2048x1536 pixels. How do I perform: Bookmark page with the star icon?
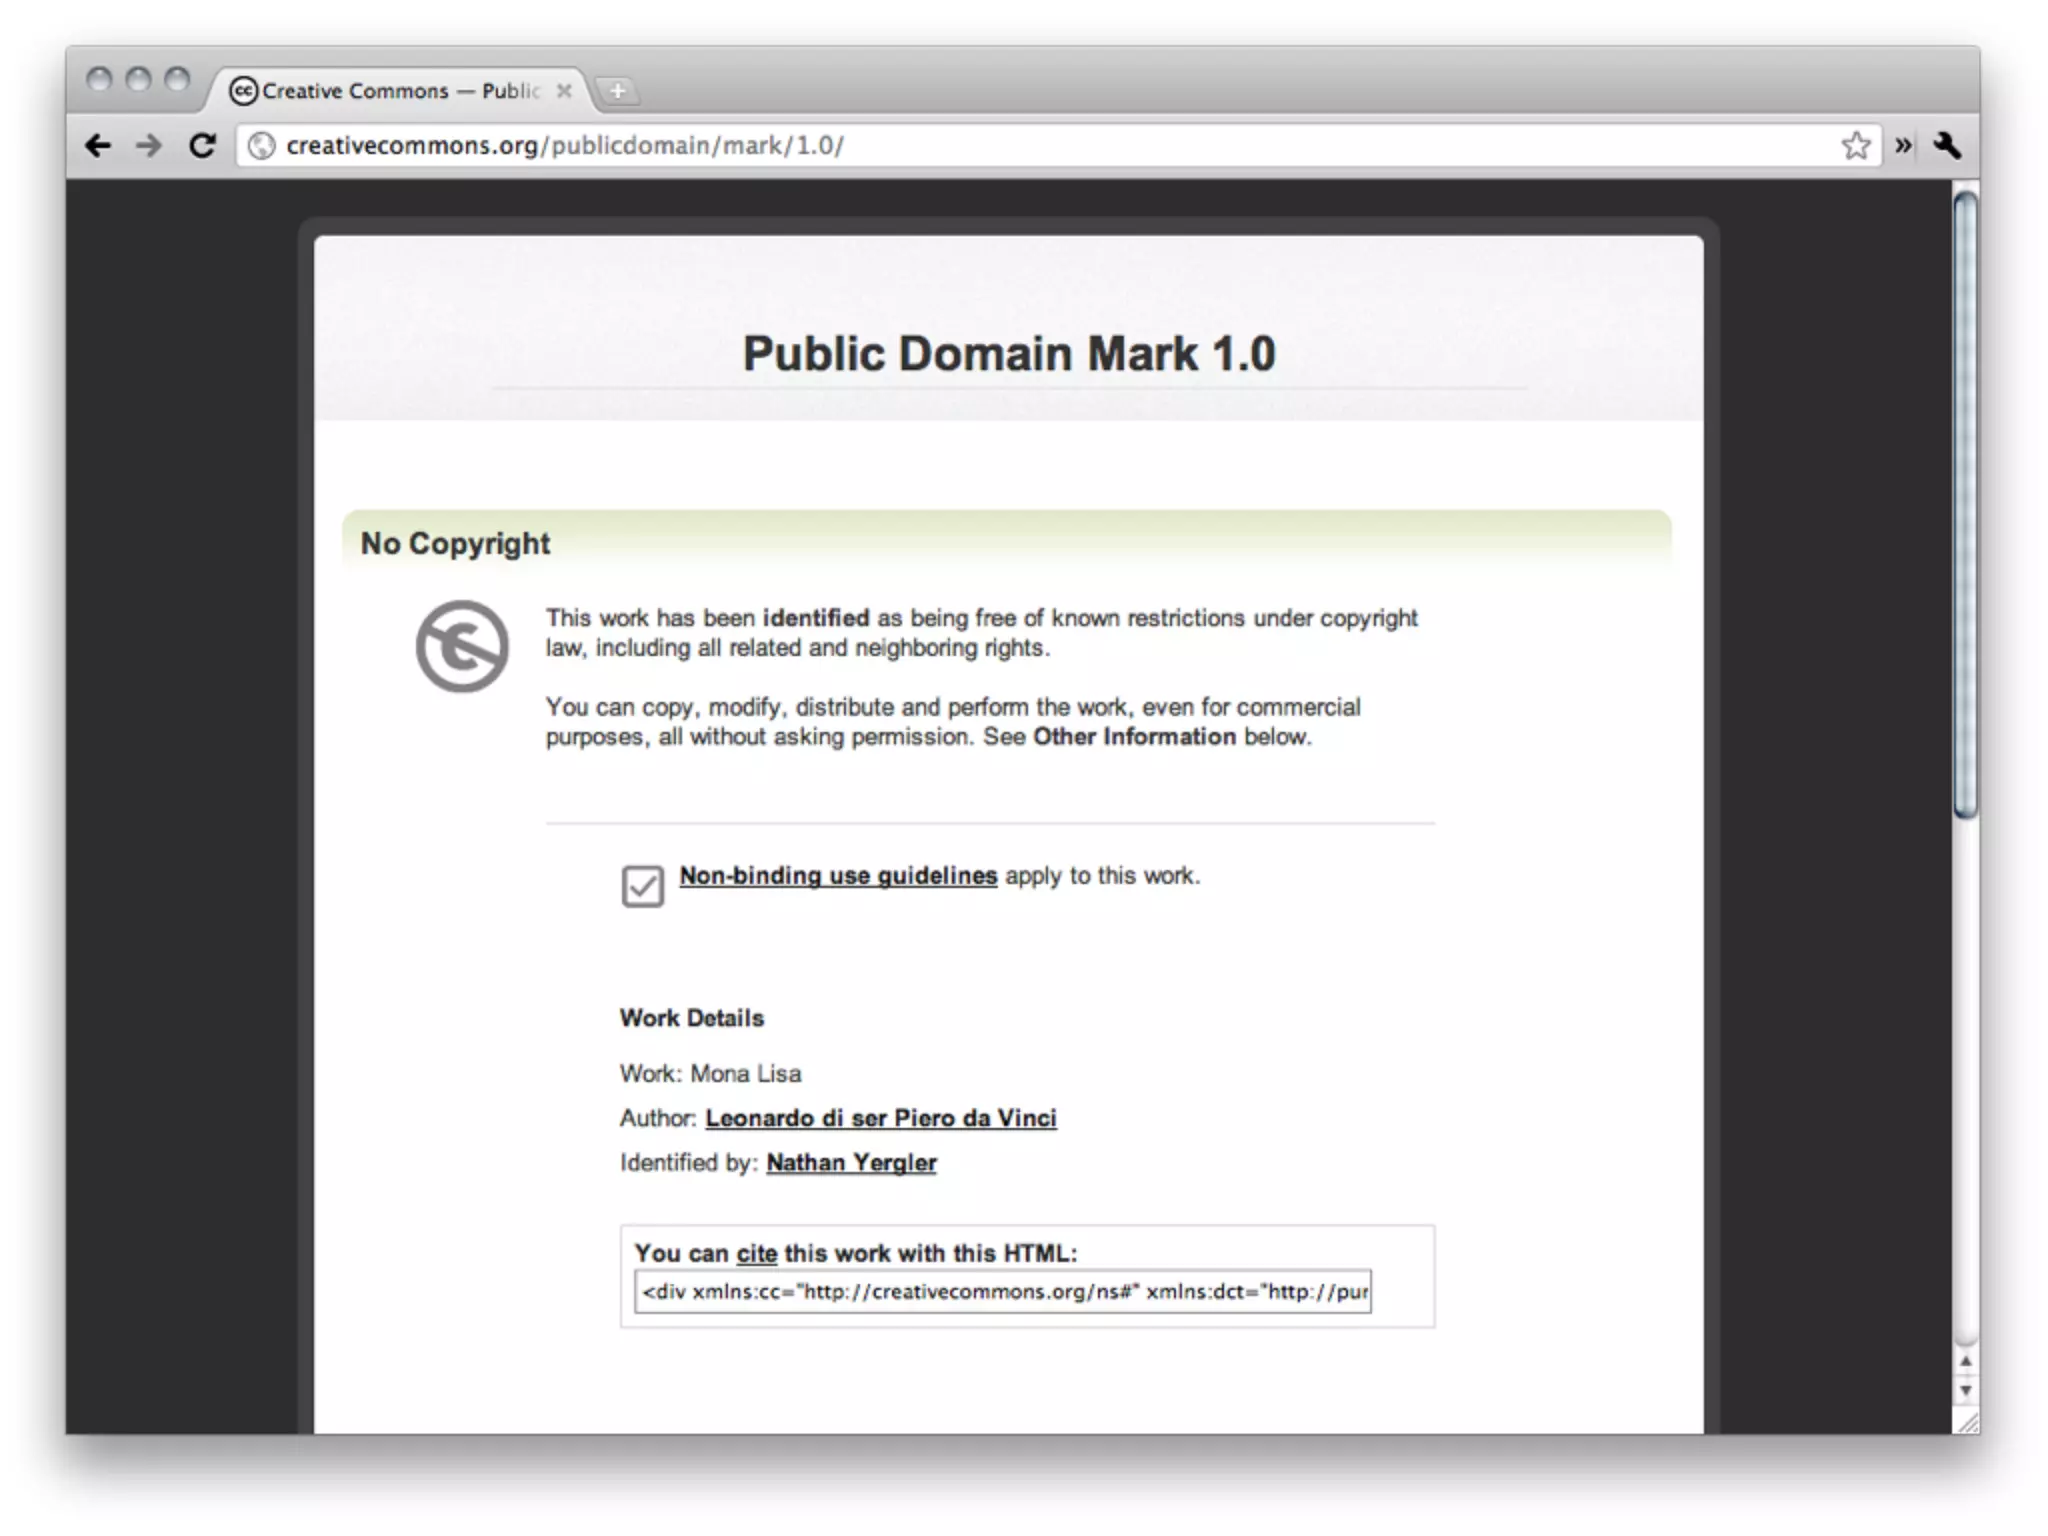(x=1855, y=146)
